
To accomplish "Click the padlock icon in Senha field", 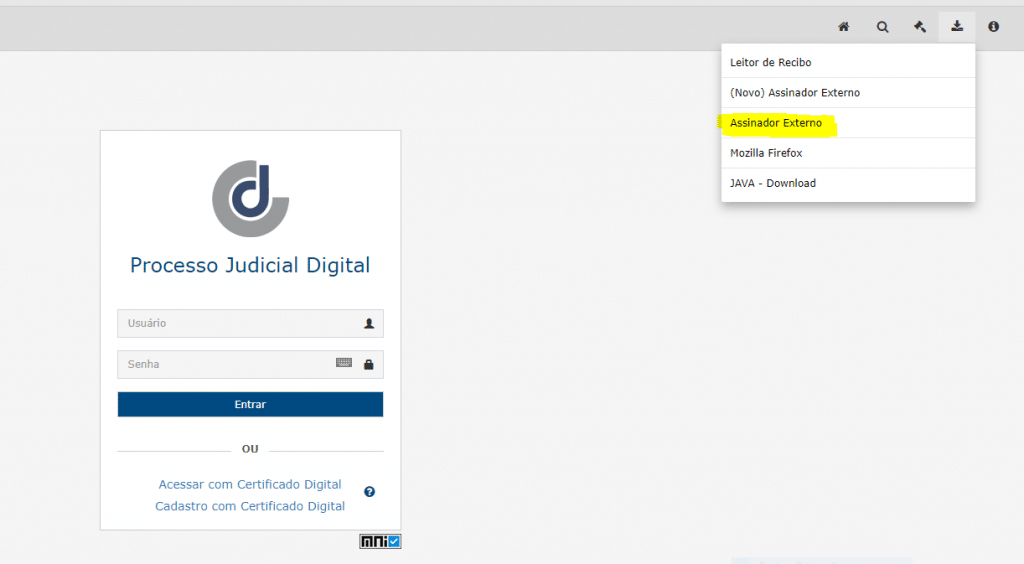I will [x=368, y=364].
